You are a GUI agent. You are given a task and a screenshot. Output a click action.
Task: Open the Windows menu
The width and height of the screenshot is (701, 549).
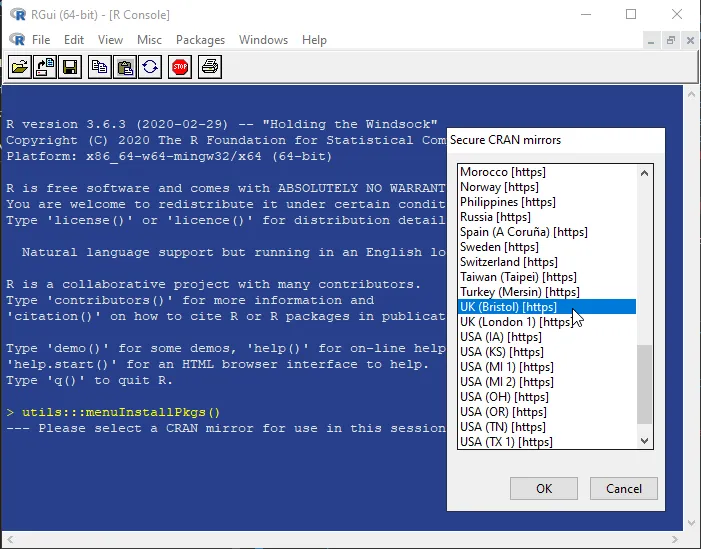(x=263, y=40)
